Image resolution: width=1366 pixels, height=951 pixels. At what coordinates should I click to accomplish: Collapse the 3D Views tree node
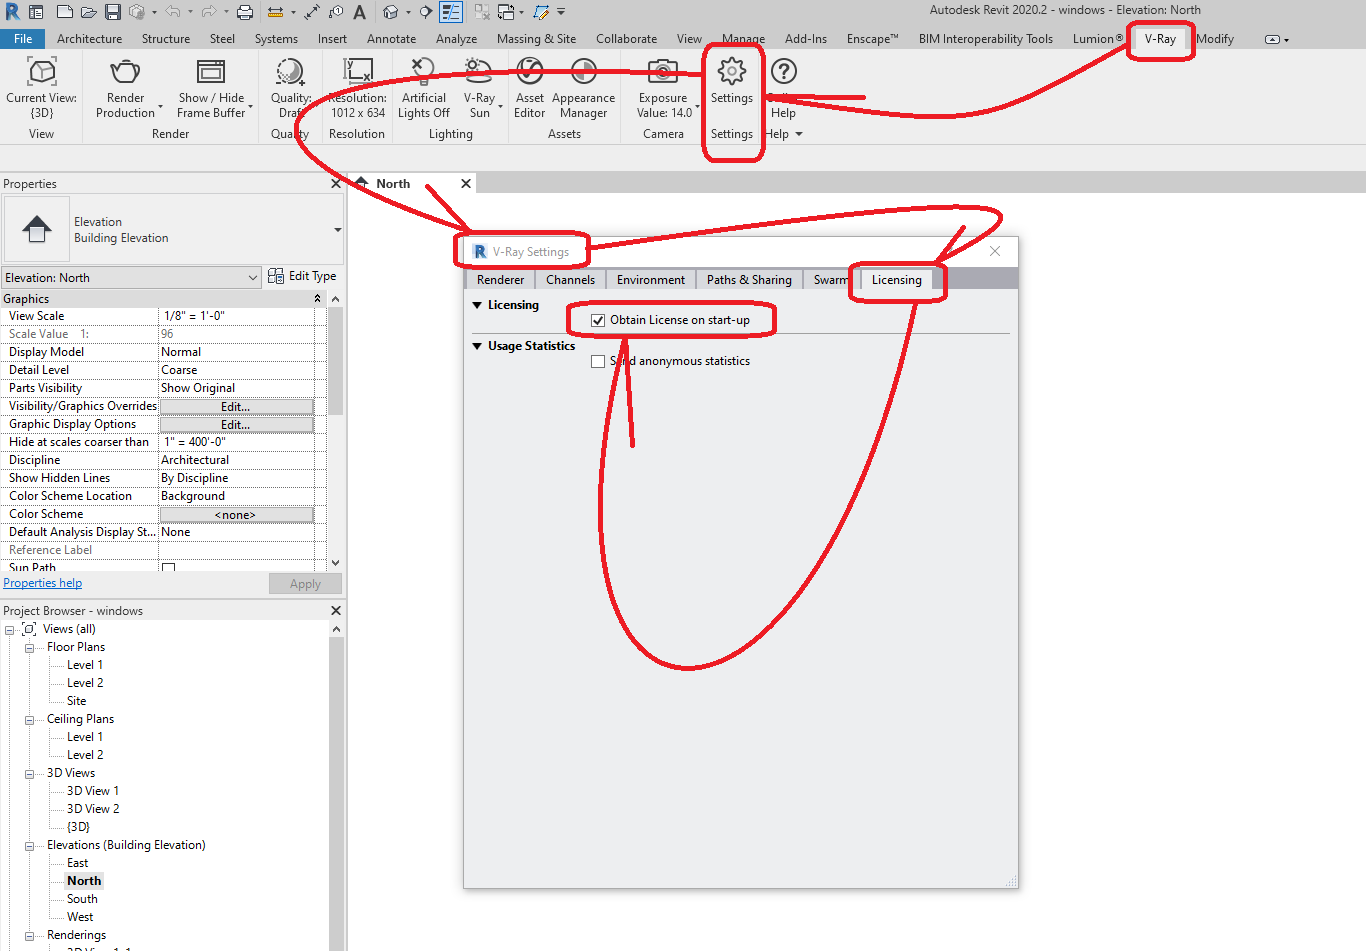[29, 774]
